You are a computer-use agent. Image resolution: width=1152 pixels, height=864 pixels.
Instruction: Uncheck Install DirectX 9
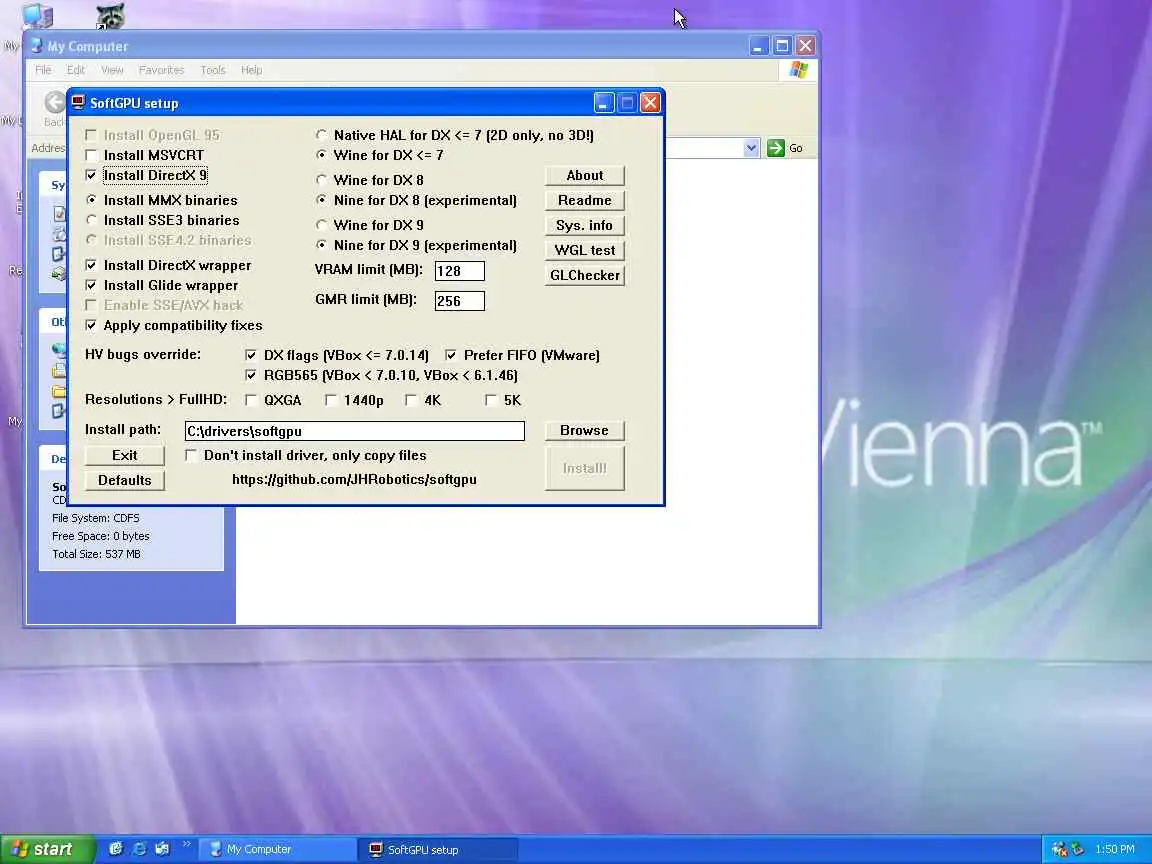tap(91, 175)
